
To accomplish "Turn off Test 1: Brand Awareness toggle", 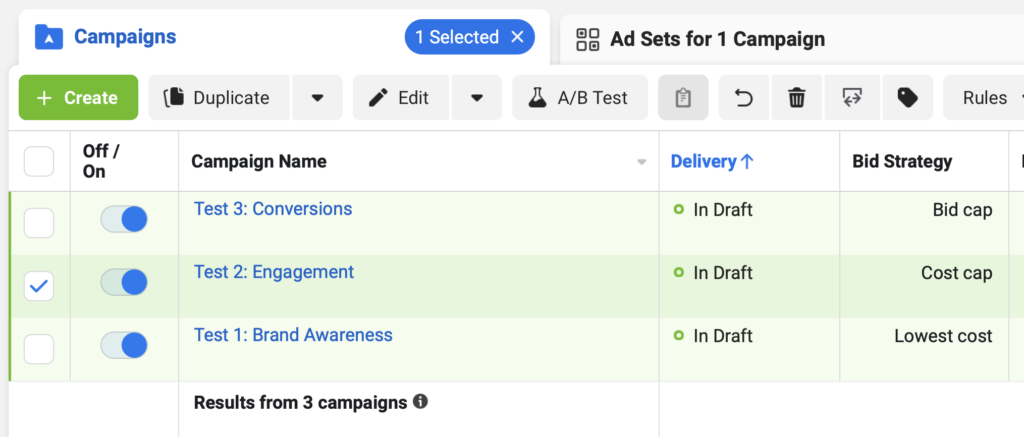I will pos(123,345).
